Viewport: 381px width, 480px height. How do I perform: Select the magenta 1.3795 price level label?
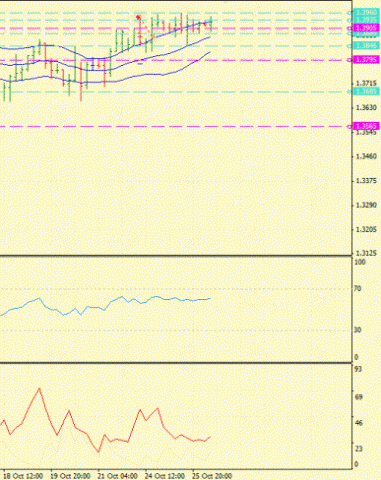(366, 60)
